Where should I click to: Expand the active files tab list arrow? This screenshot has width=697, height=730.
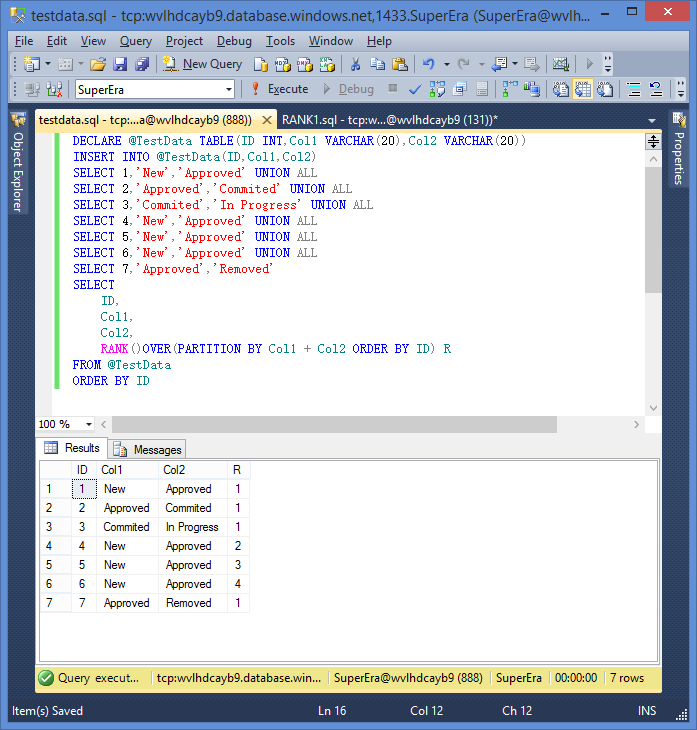[654, 119]
